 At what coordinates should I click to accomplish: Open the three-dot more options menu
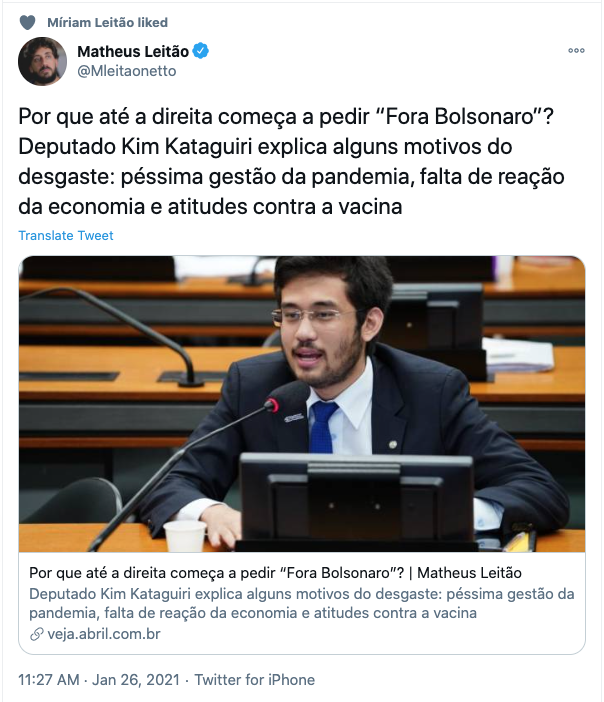[576, 51]
